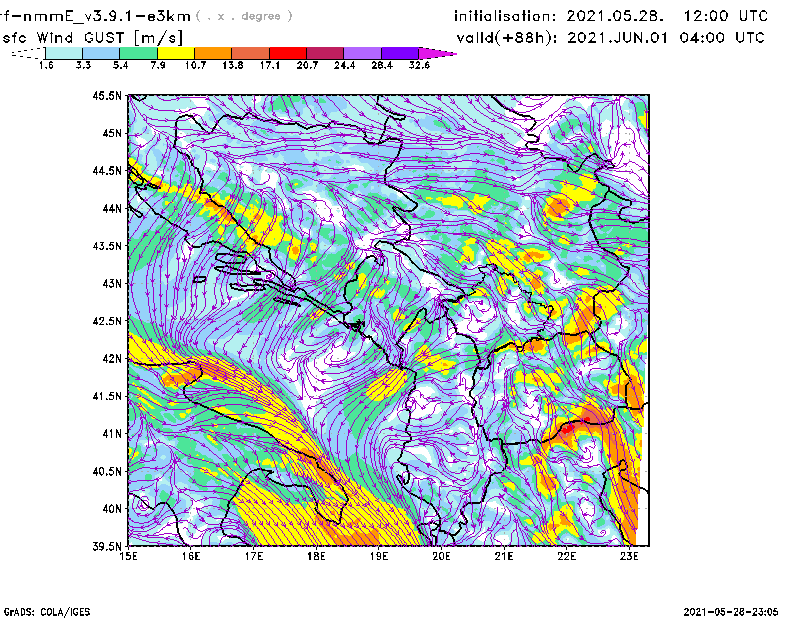The height and width of the screenshot is (618, 800).
Task: Click the model name 'nmmE_v3.9.1-e3km' text
Action: 106,16
